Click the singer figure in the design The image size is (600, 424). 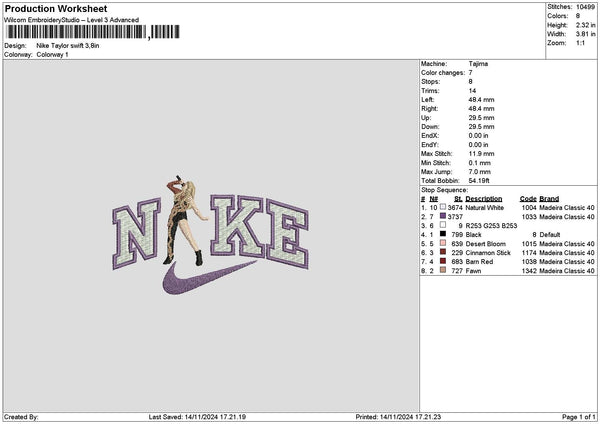coord(186,220)
